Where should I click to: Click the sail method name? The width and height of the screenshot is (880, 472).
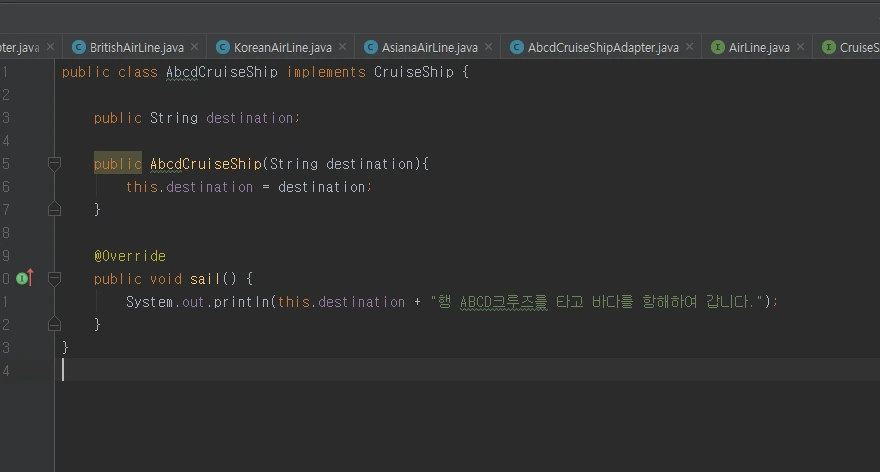pos(205,279)
